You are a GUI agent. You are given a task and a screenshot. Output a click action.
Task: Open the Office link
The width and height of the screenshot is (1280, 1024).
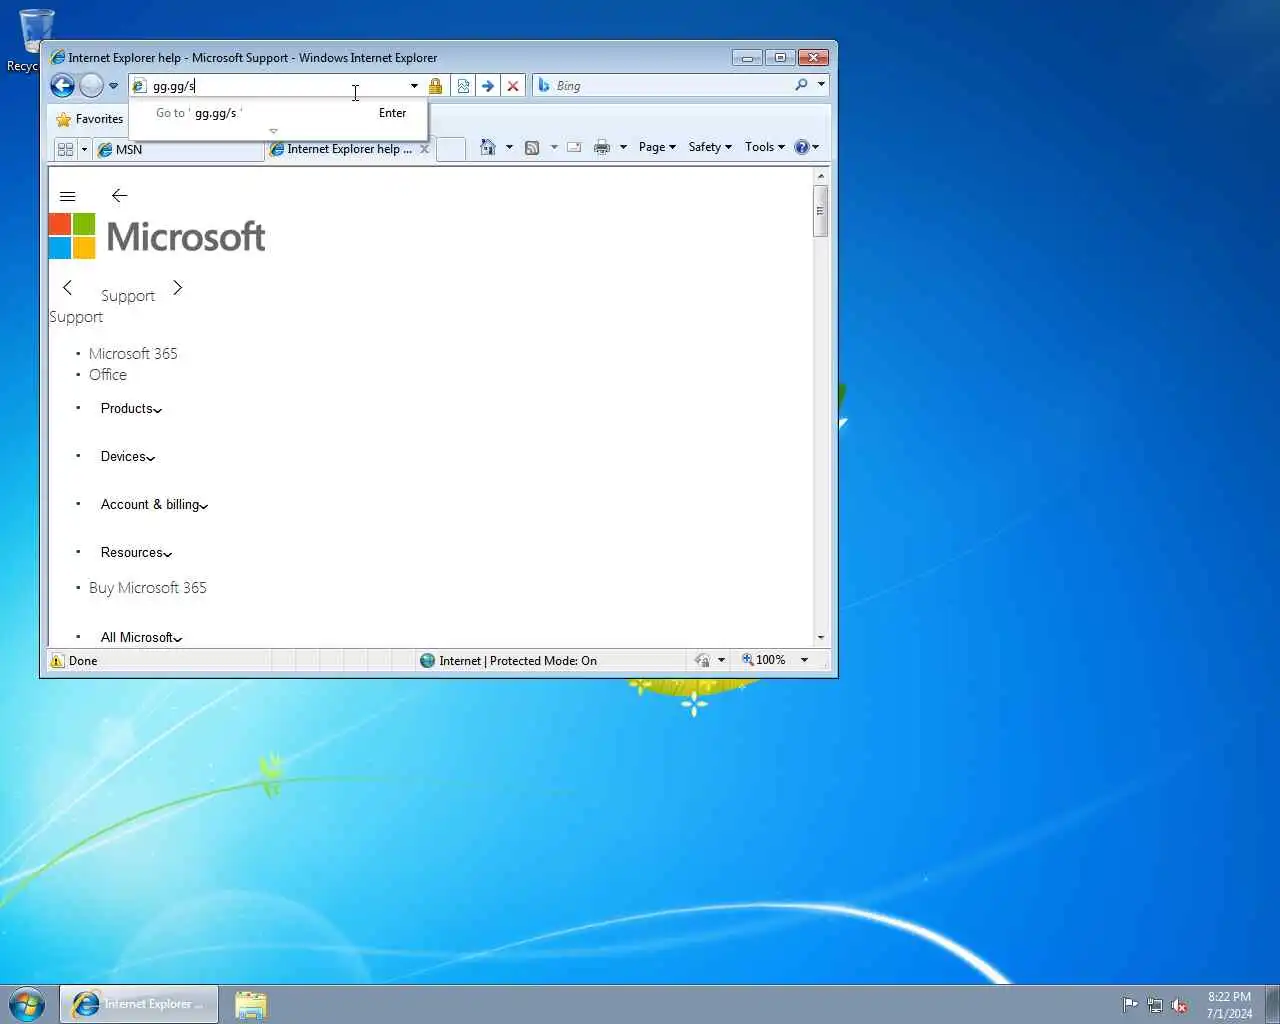pyautogui.click(x=108, y=375)
